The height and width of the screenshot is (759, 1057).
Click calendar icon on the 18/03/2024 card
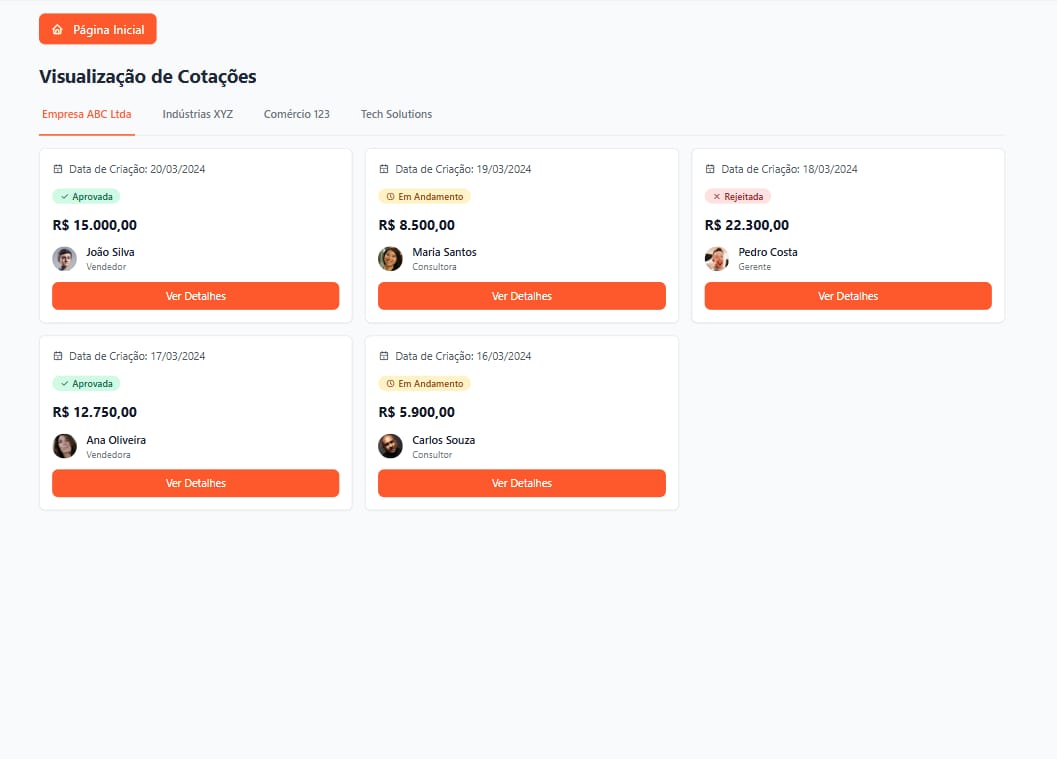coord(710,169)
